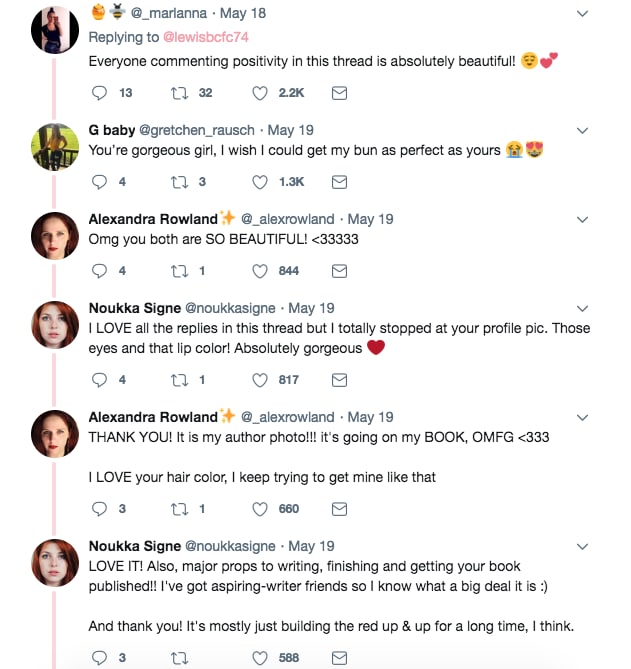Expand options chevron on G baby's tweet

coord(583,131)
